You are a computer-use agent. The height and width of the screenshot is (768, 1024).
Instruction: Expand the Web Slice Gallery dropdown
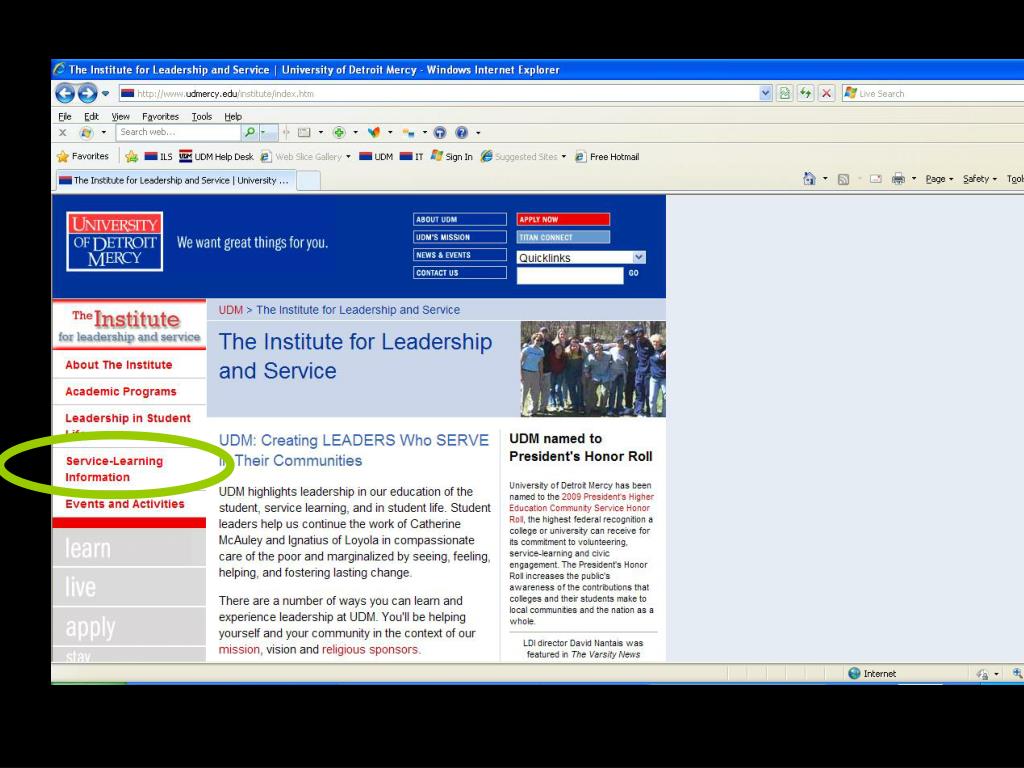point(348,157)
